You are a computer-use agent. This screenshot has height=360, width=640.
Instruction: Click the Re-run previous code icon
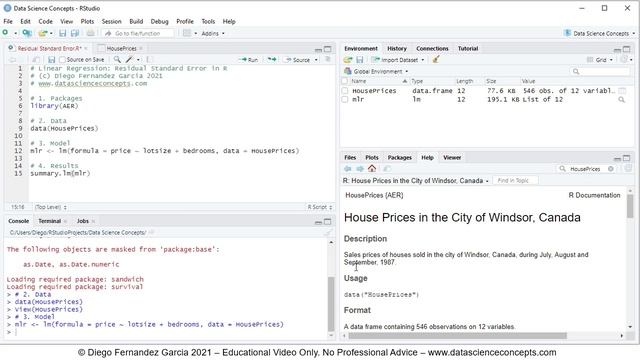[x=272, y=60]
